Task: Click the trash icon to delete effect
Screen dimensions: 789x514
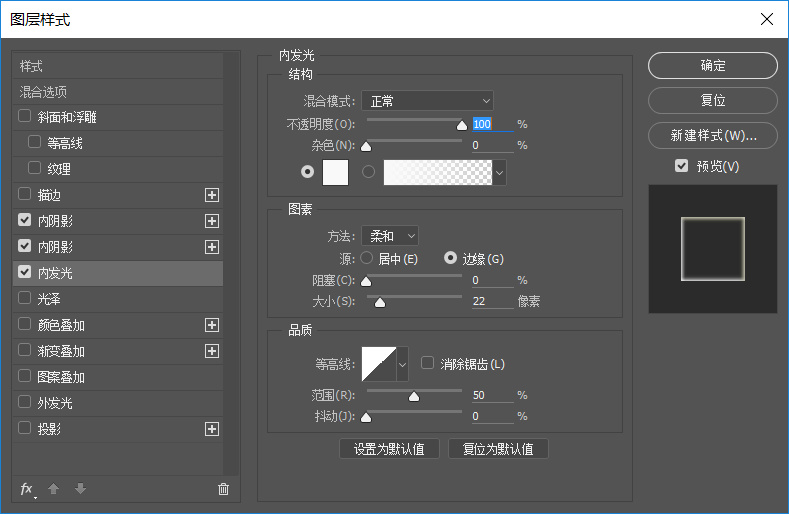Action: (223, 488)
